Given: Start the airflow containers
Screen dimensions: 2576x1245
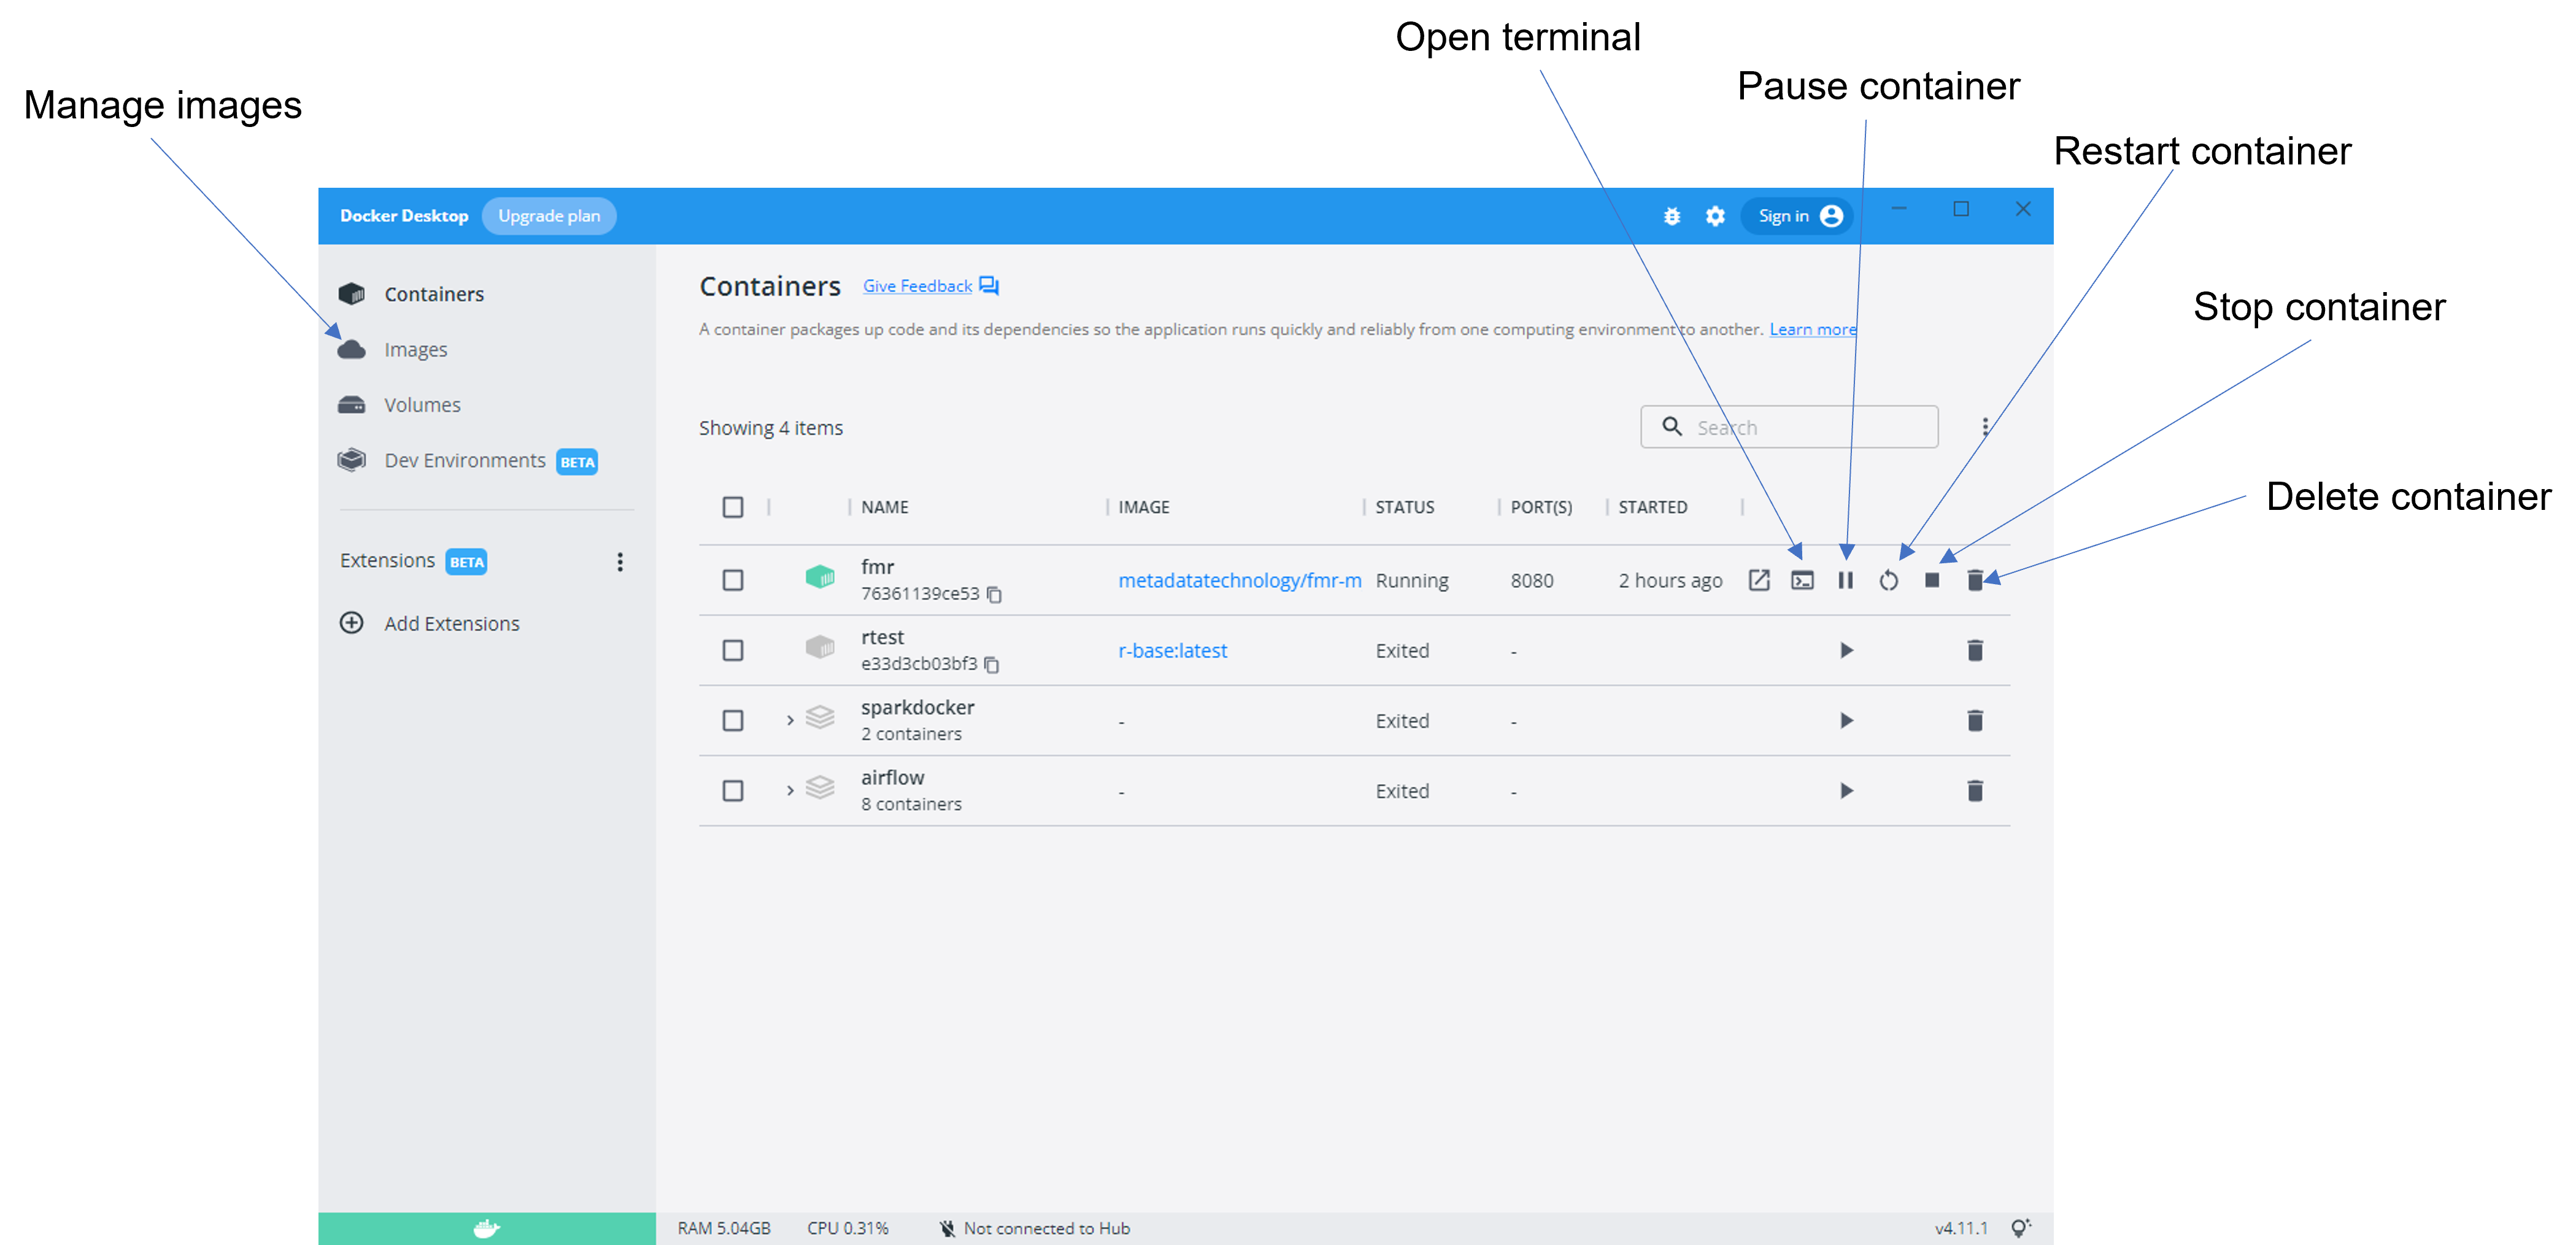Looking at the screenshot, I should coord(1846,791).
